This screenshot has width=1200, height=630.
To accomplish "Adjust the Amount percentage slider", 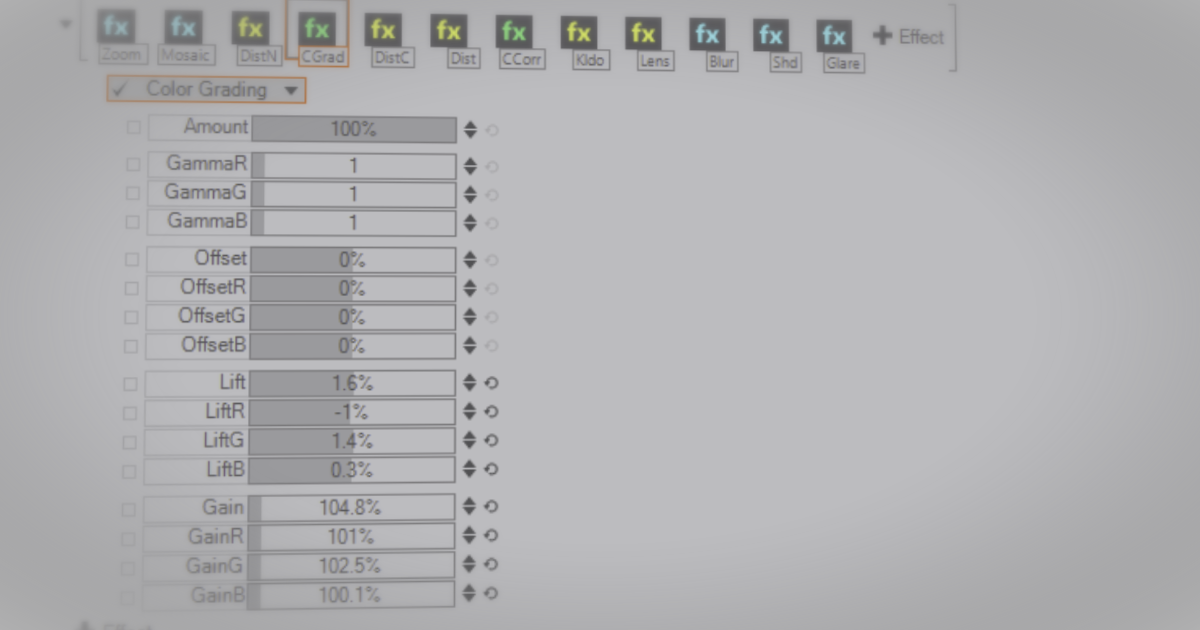I will point(352,128).
